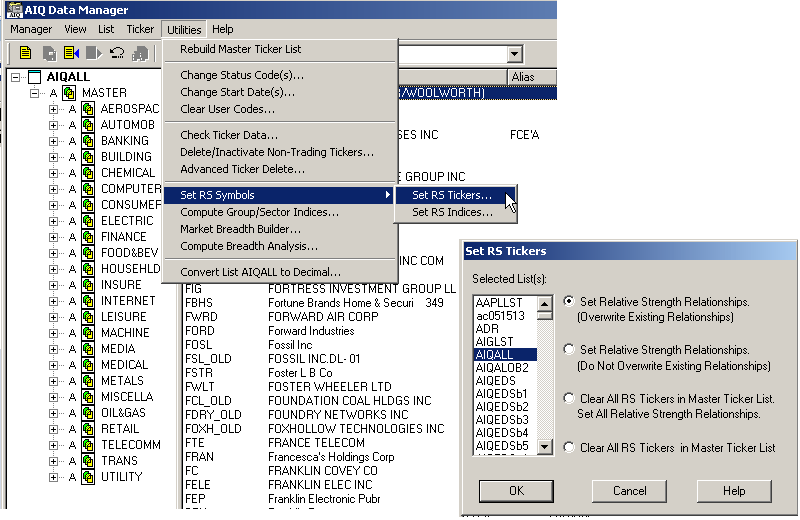This screenshot has height=520, width=800.
Task: Click the curved undo arrow toolbar icon
Action: 117,53
